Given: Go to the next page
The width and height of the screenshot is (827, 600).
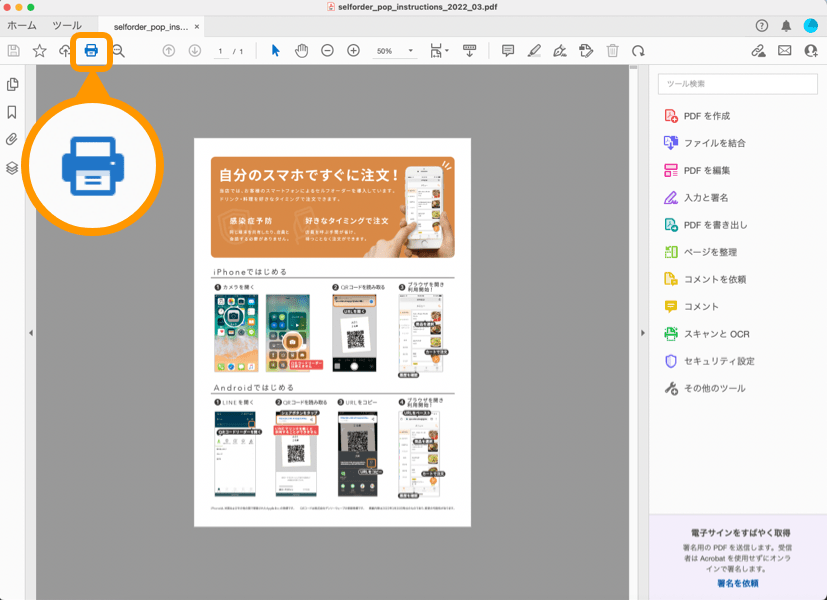Looking at the screenshot, I should coord(195,51).
